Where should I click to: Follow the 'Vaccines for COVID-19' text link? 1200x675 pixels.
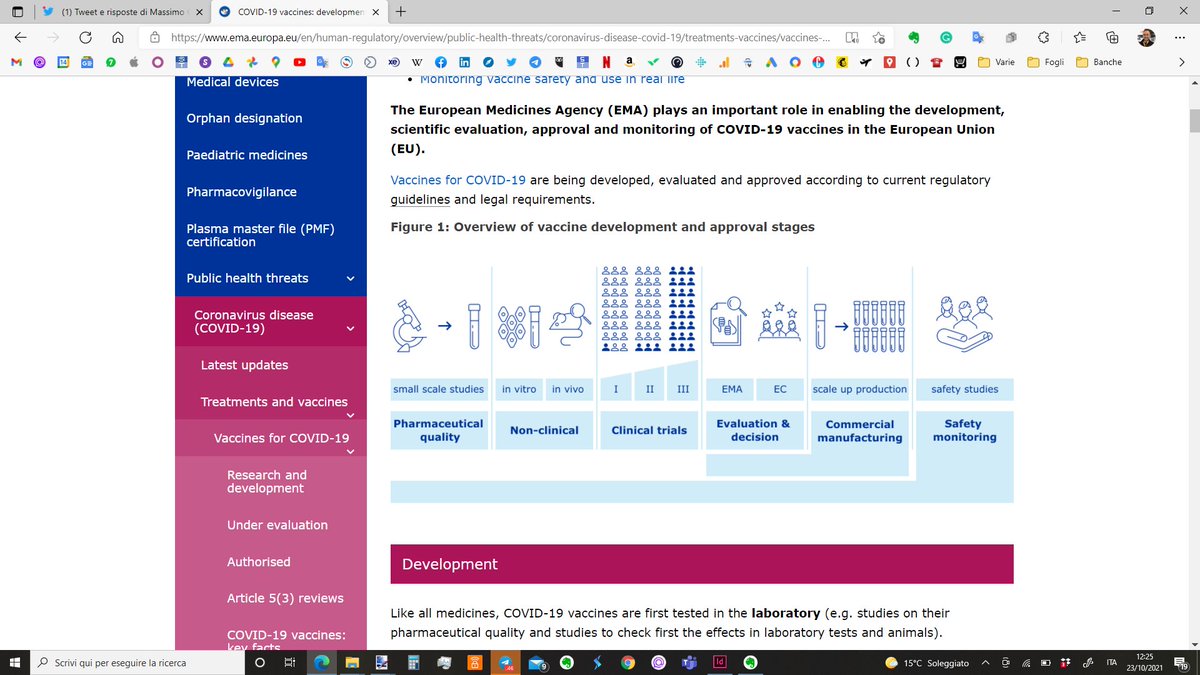(458, 180)
